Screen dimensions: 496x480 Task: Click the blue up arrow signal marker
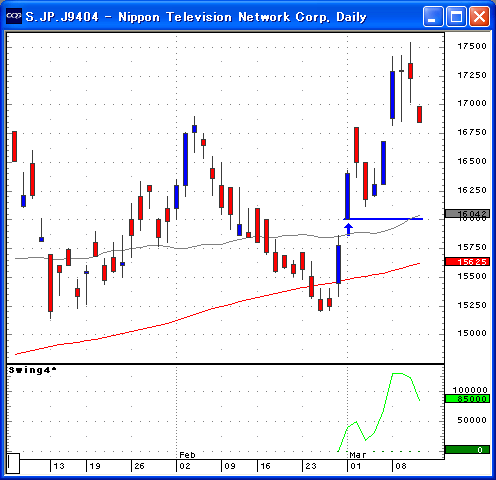(348, 230)
